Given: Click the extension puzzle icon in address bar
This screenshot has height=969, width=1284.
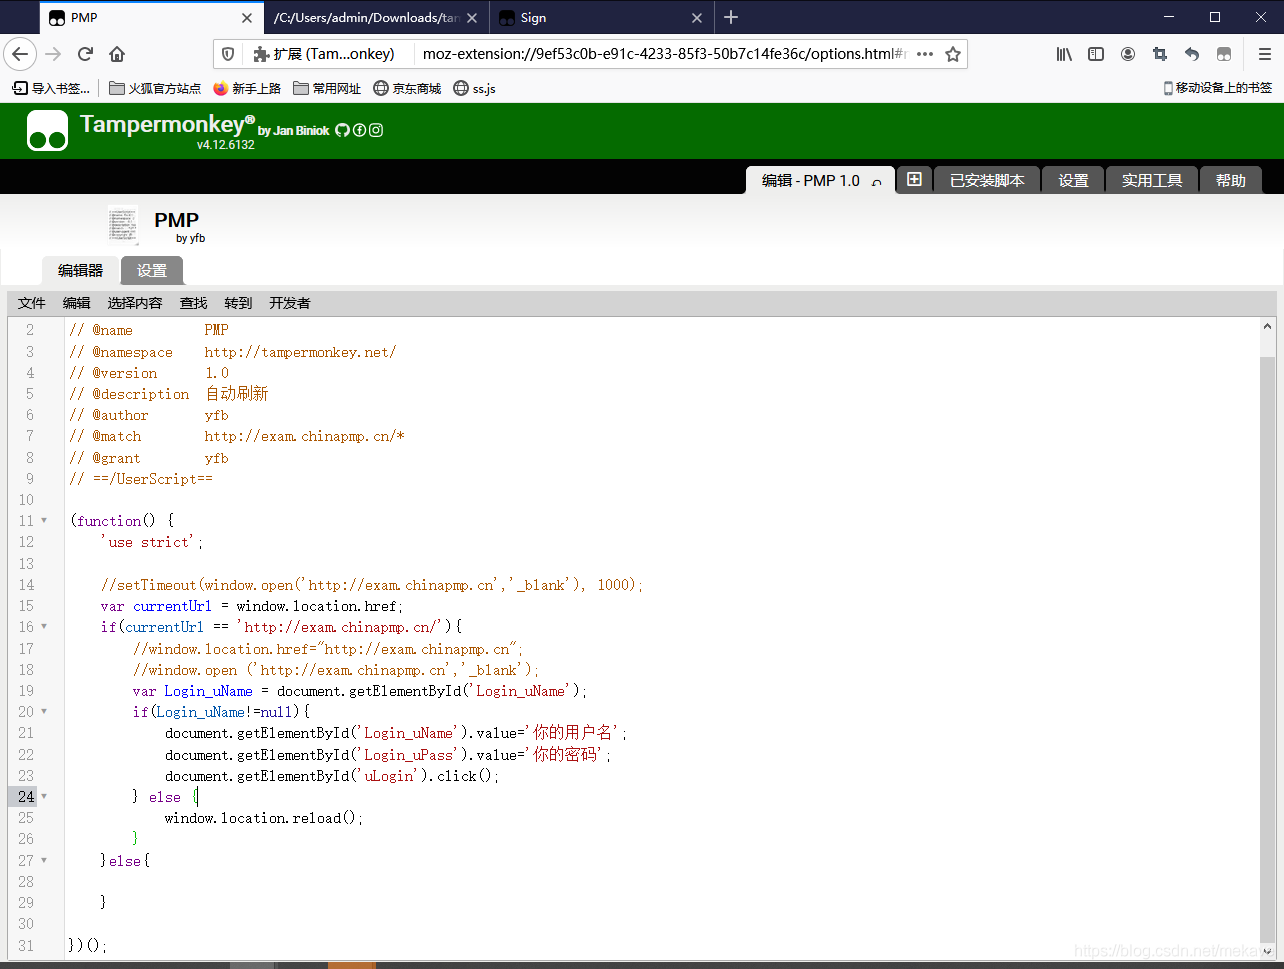Looking at the screenshot, I should pyautogui.click(x=261, y=54).
